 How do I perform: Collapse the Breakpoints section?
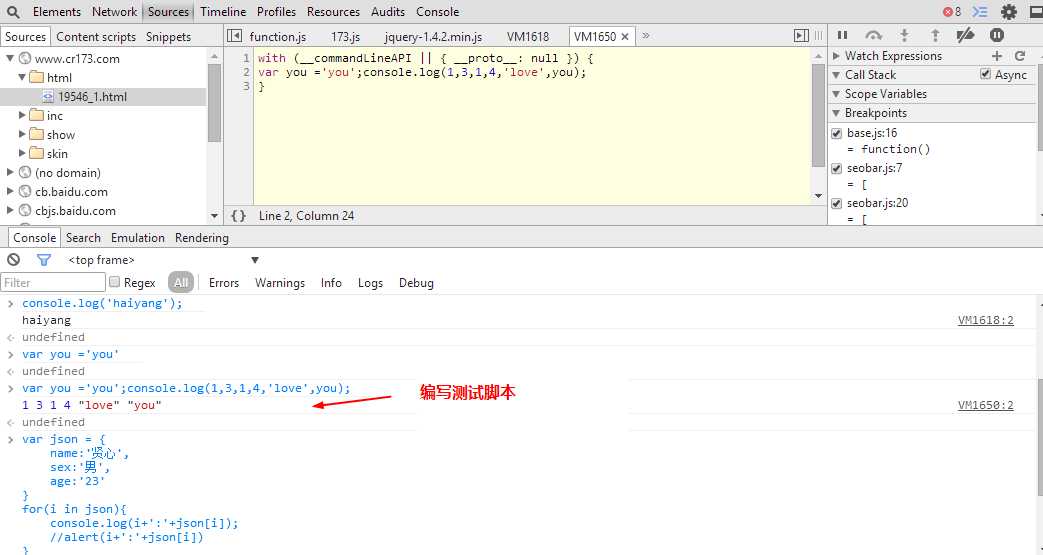click(837, 113)
